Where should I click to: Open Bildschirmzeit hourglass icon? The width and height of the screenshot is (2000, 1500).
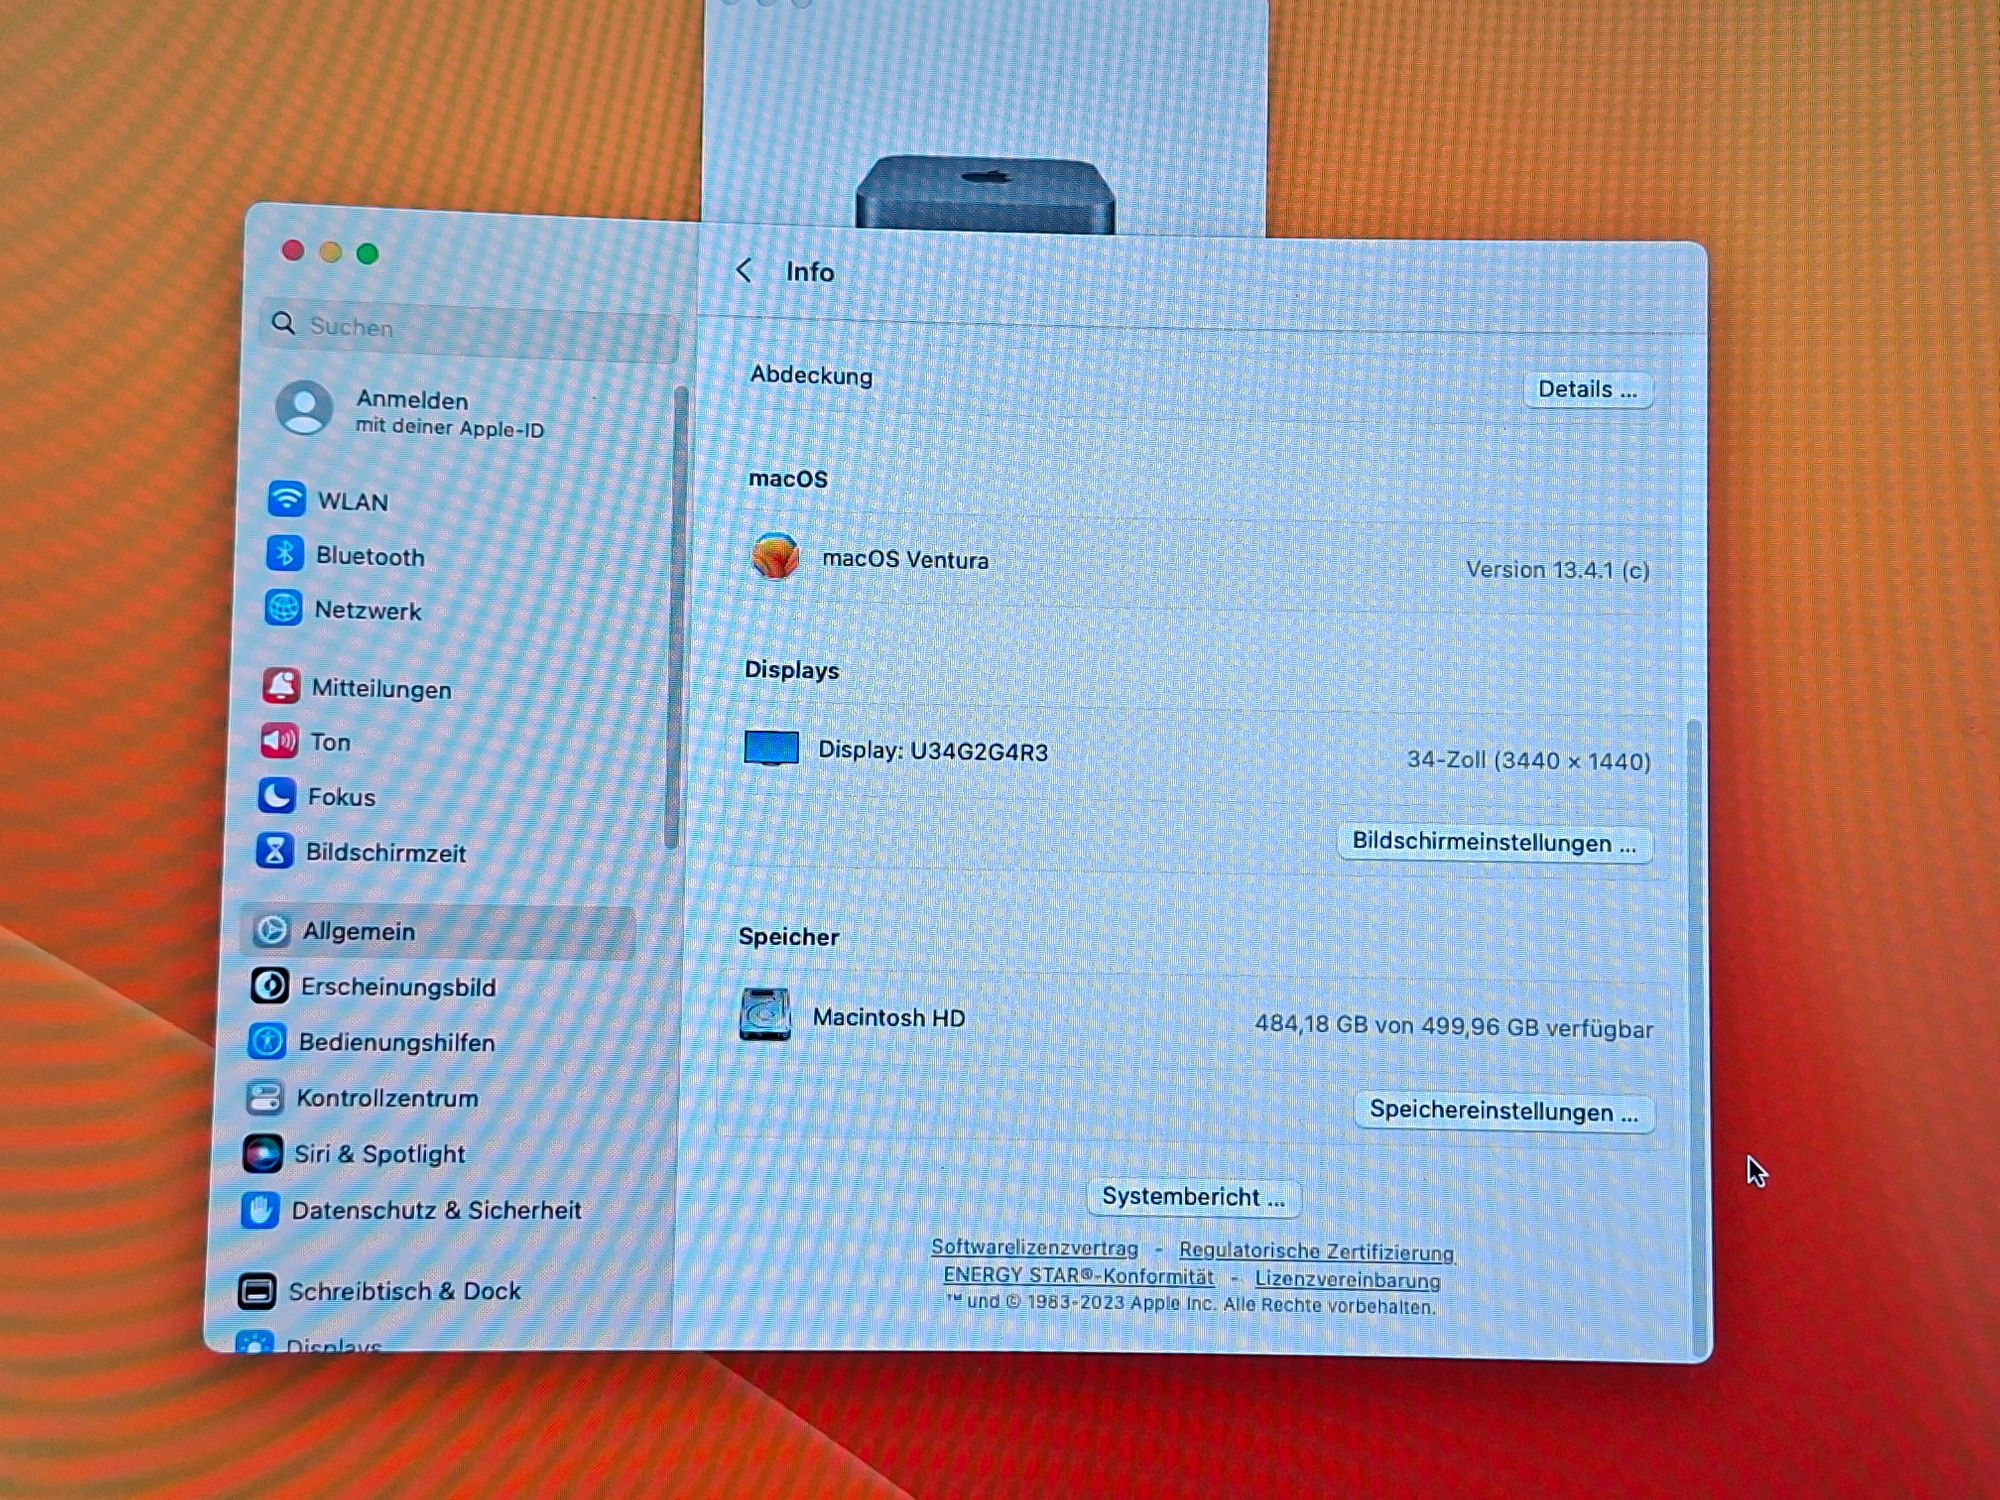click(x=274, y=851)
